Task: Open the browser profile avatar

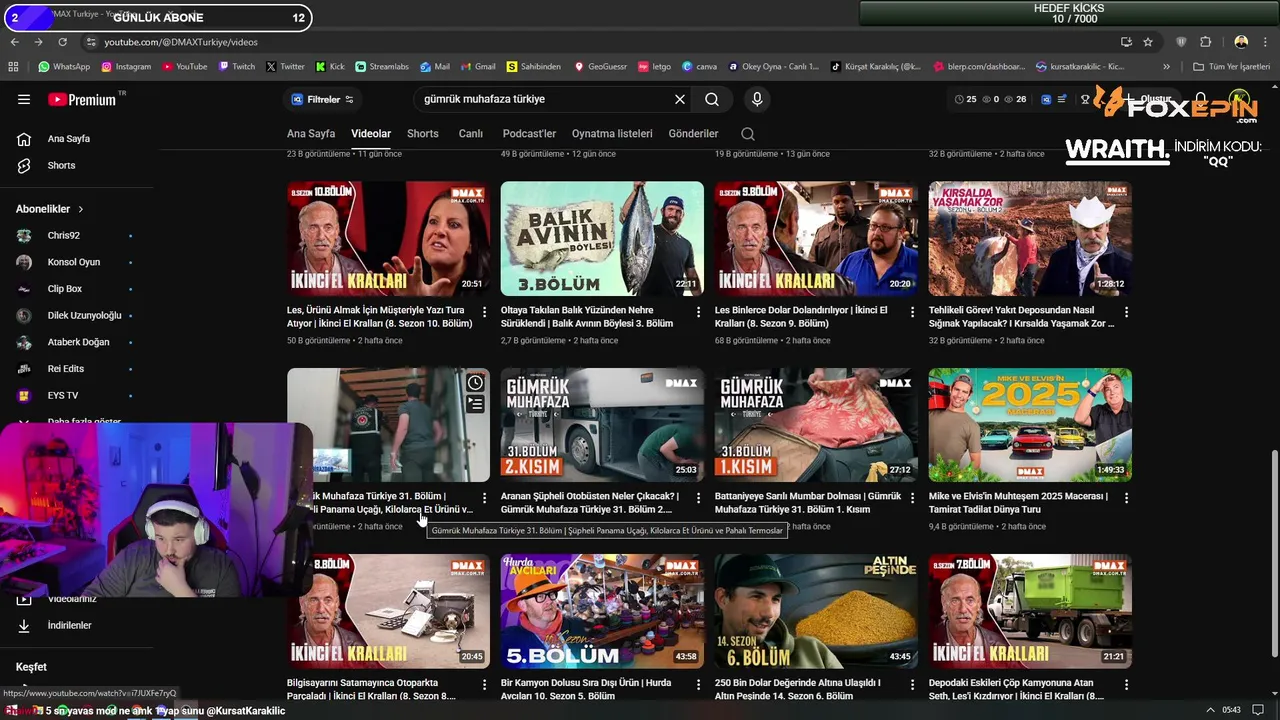Action: (1241, 42)
